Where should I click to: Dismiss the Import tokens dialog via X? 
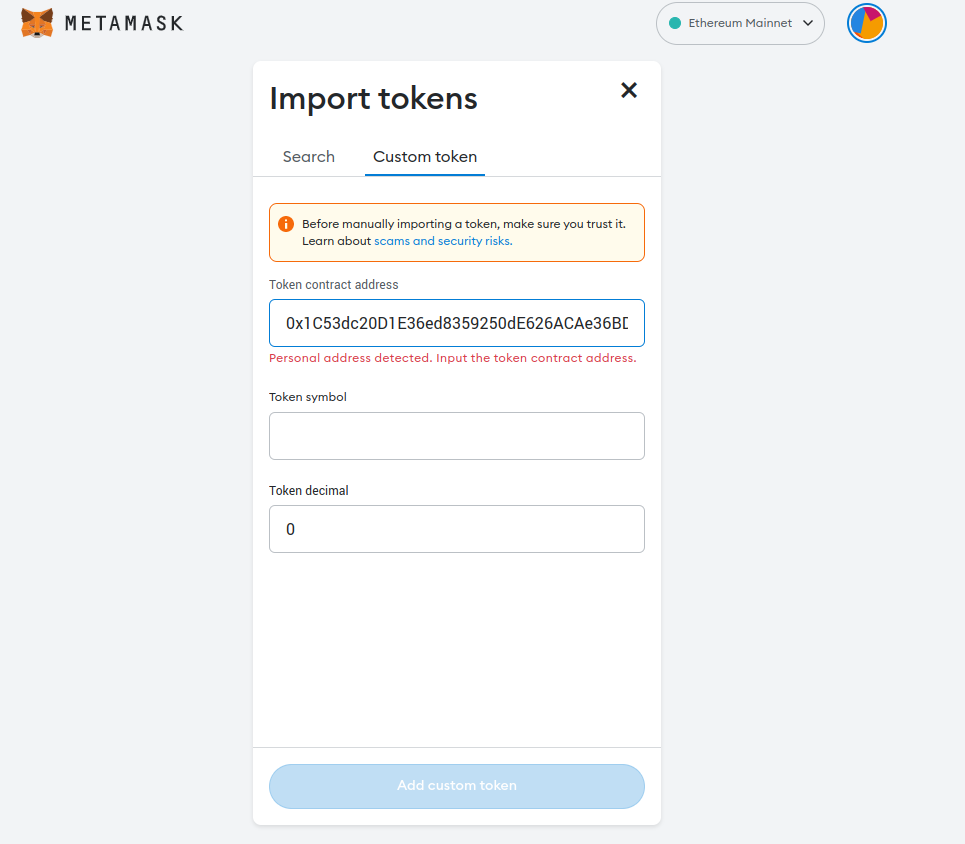pos(628,90)
